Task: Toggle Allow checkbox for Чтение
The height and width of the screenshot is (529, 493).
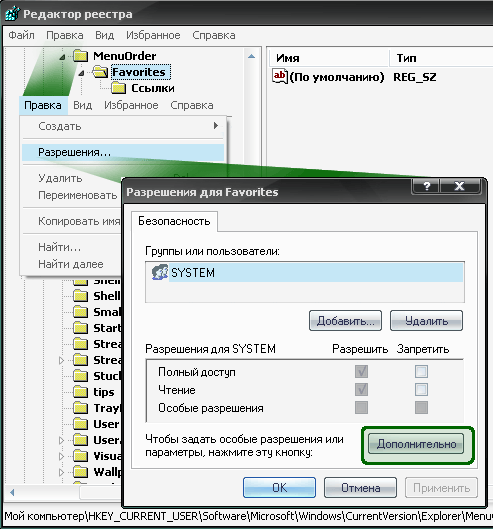Action: pyautogui.click(x=361, y=390)
